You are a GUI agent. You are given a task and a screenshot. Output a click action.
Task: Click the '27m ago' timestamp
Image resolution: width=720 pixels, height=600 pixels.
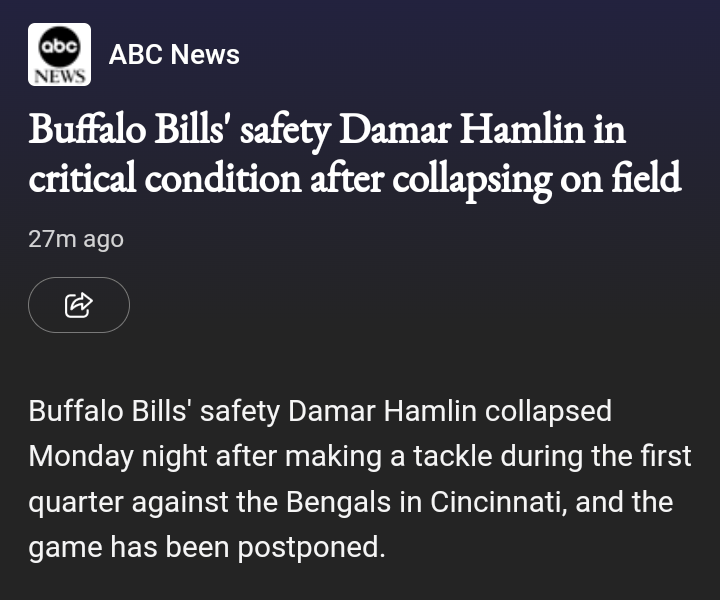76,239
